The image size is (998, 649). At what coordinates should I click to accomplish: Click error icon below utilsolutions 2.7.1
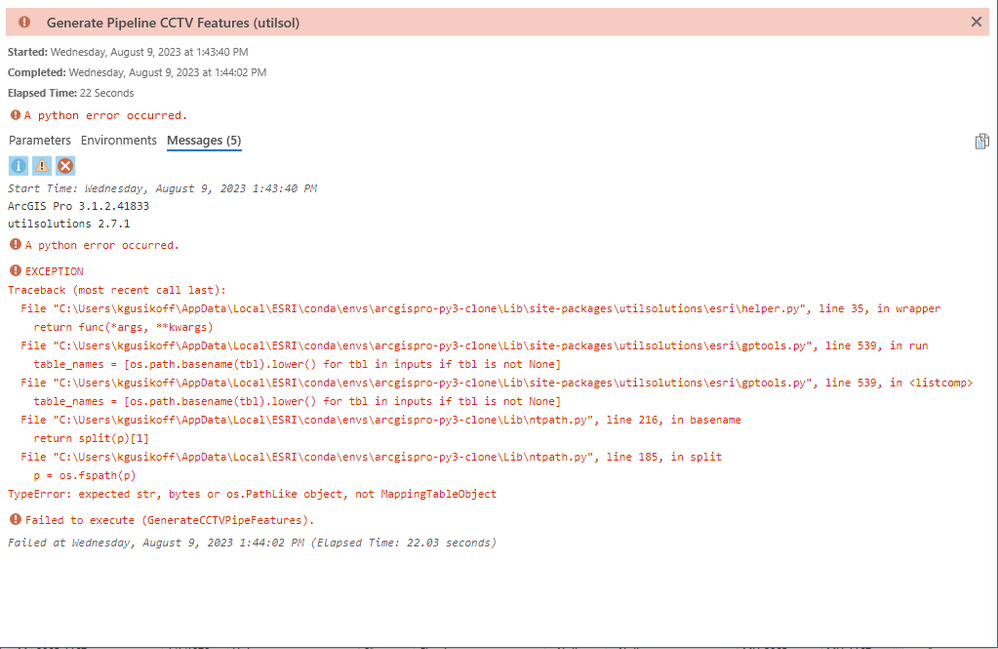pos(15,245)
